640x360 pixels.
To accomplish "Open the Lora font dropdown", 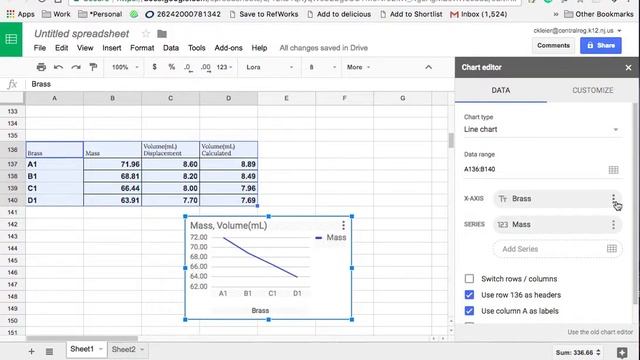I will click(x=269, y=67).
